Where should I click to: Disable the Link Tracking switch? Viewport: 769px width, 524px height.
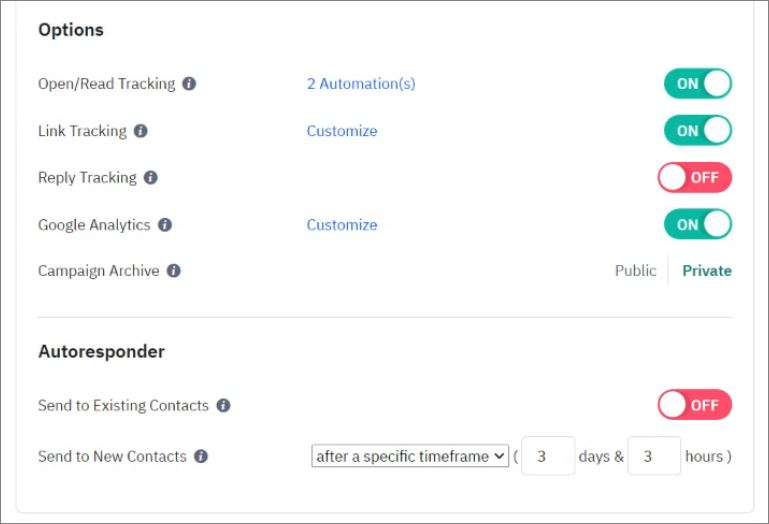coord(698,131)
